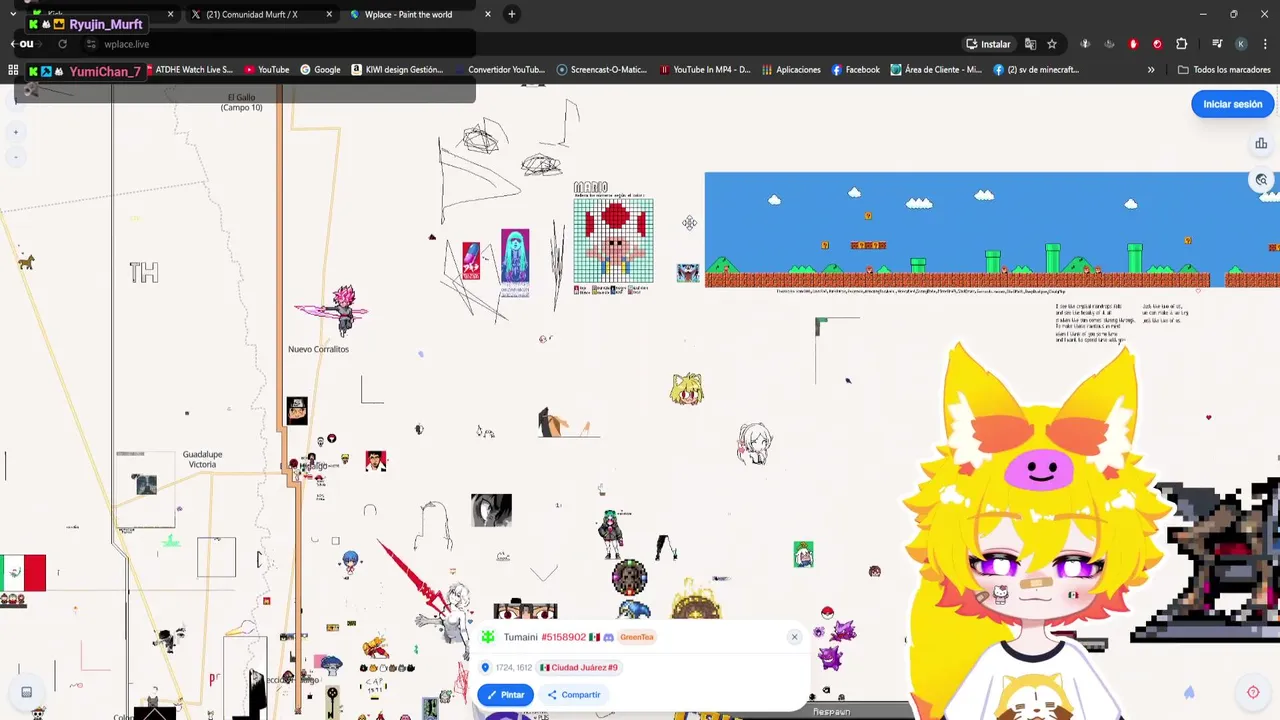Click the bottom-right red target icon
The width and height of the screenshot is (1280, 720).
(1253, 692)
